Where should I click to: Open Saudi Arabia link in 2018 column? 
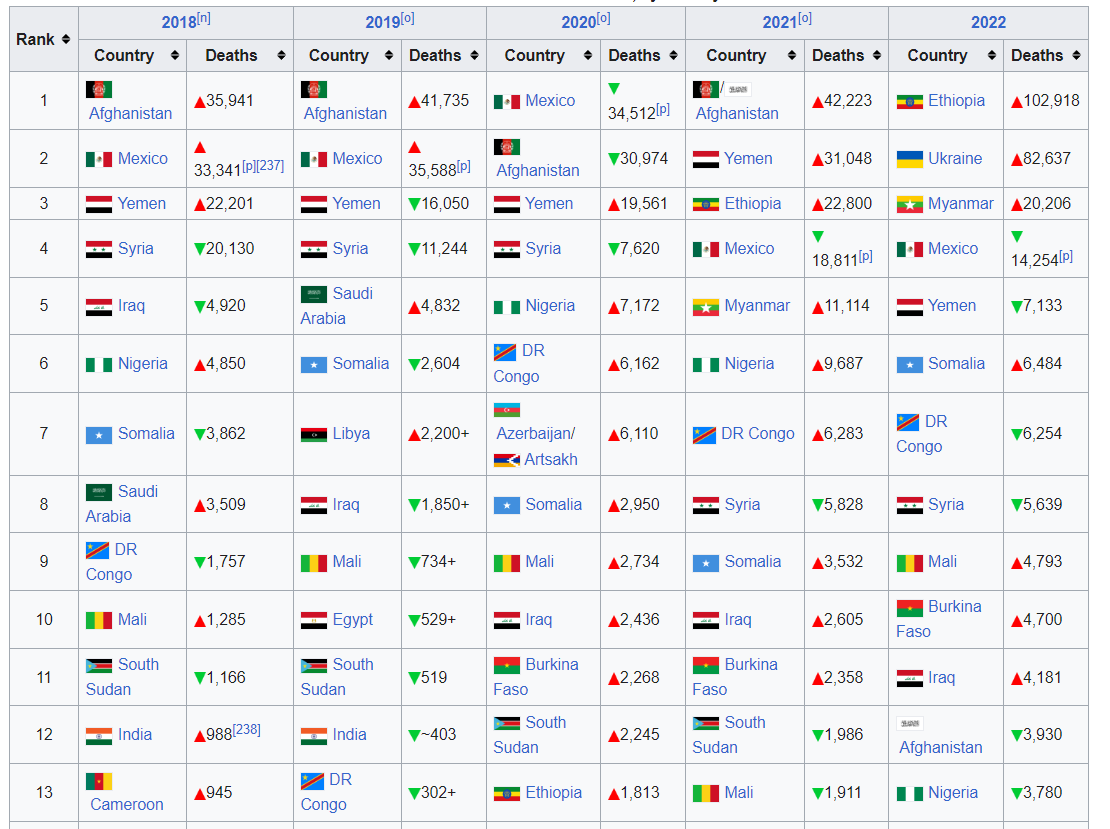tap(122, 504)
